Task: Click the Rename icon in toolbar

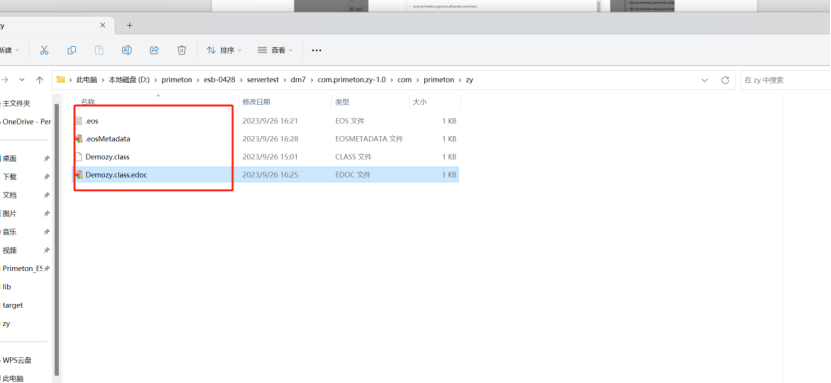Action: (127, 50)
